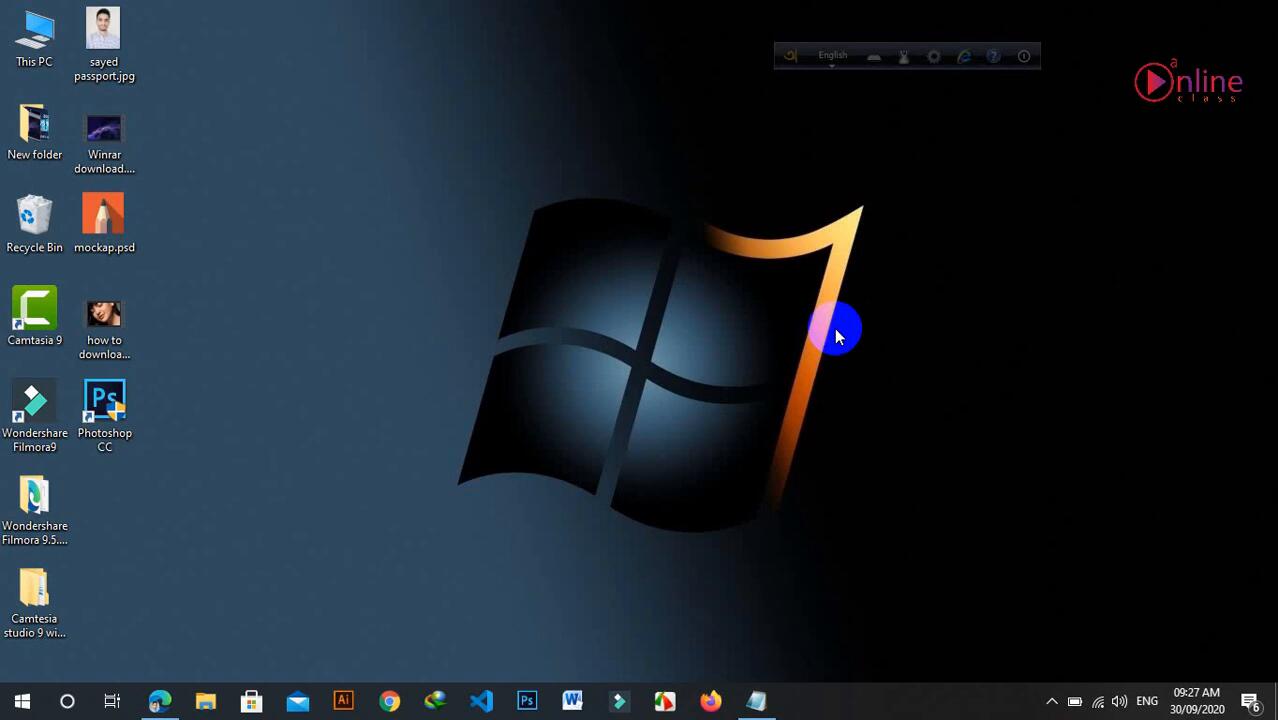Screen dimensions: 1278x720
Task: Open Visual Studio Code in taskbar
Action: point(481,701)
